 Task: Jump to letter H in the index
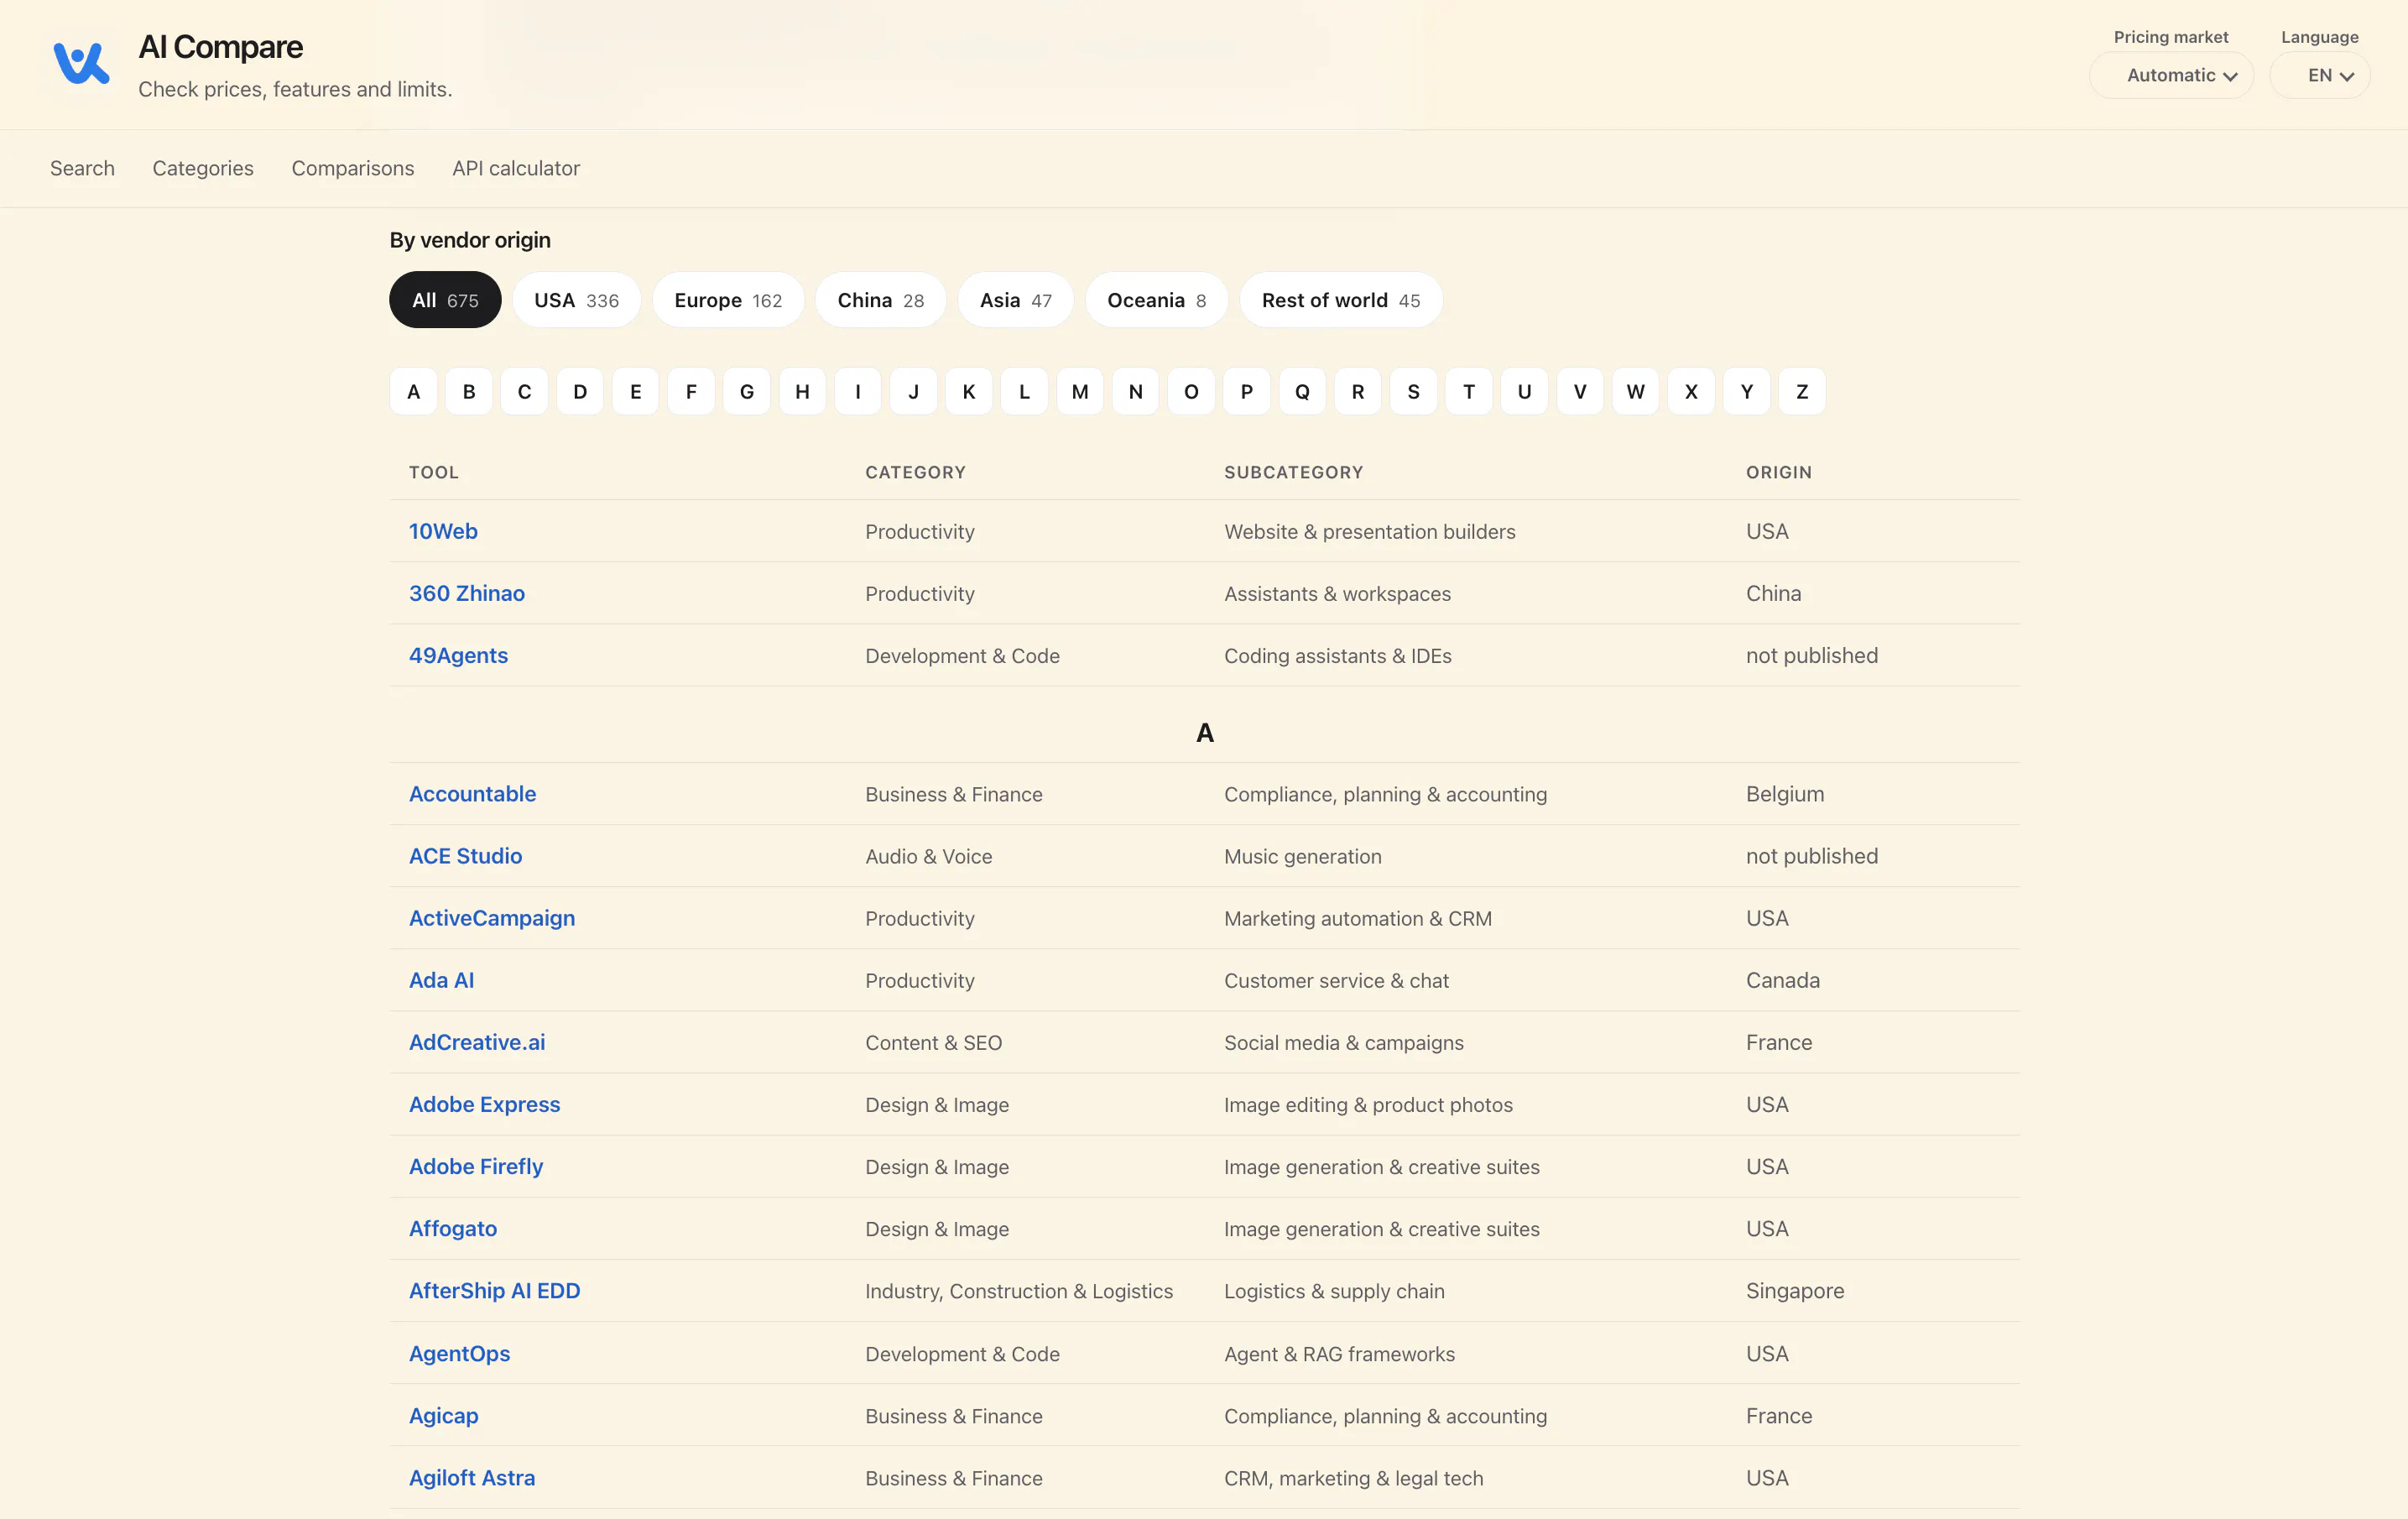point(802,391)
